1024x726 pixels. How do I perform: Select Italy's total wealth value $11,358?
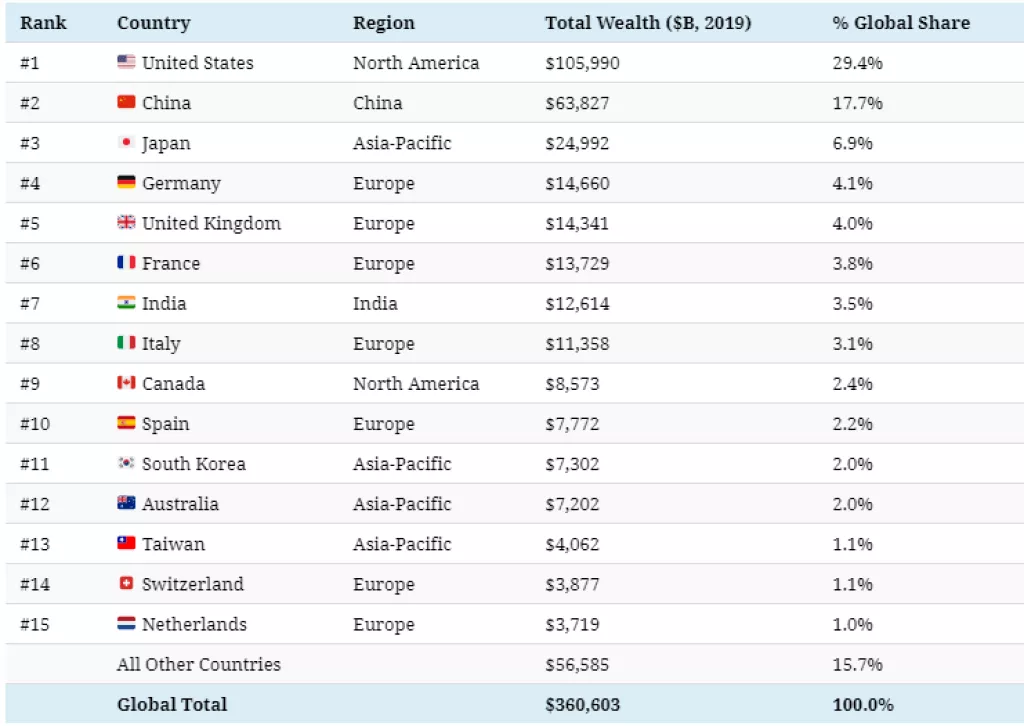[577, 343]
